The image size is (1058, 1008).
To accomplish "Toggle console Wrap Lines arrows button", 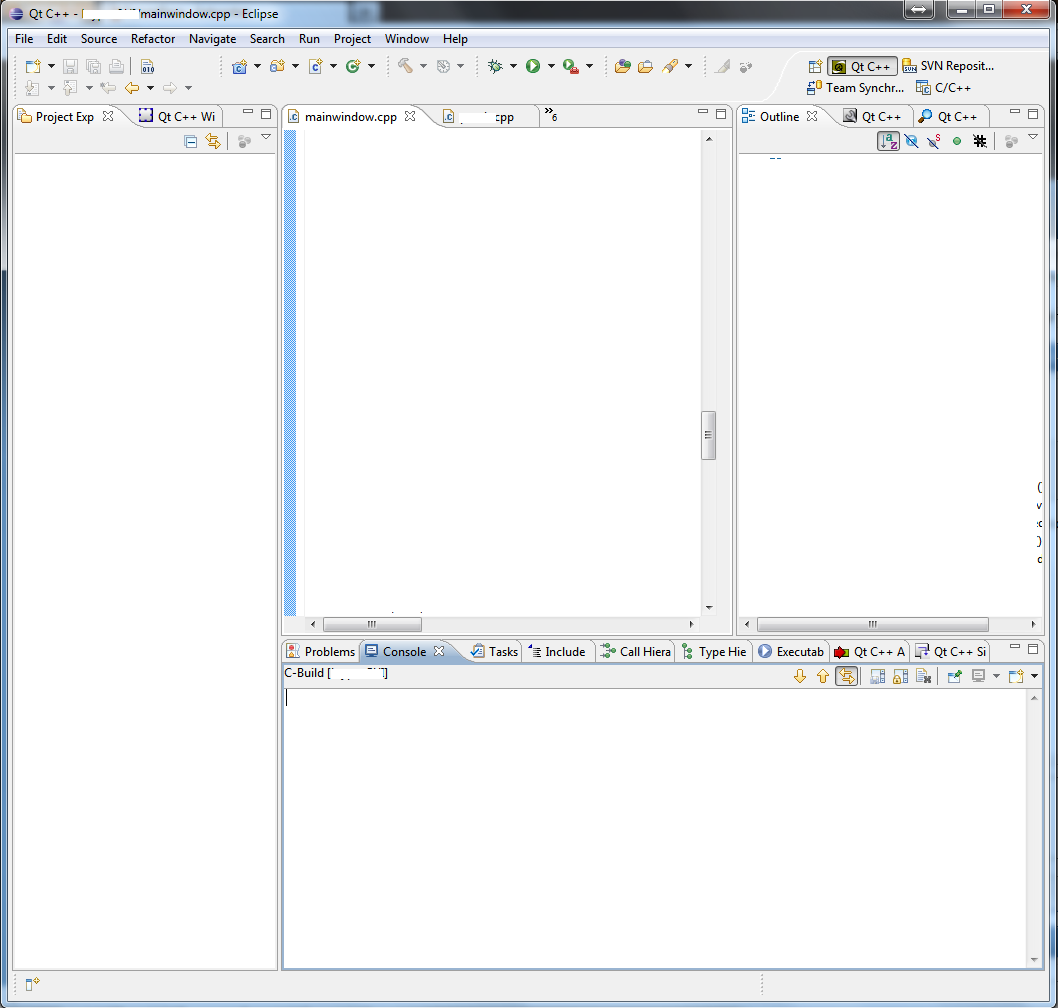I will pyautogui.click(x=847, y=676).
